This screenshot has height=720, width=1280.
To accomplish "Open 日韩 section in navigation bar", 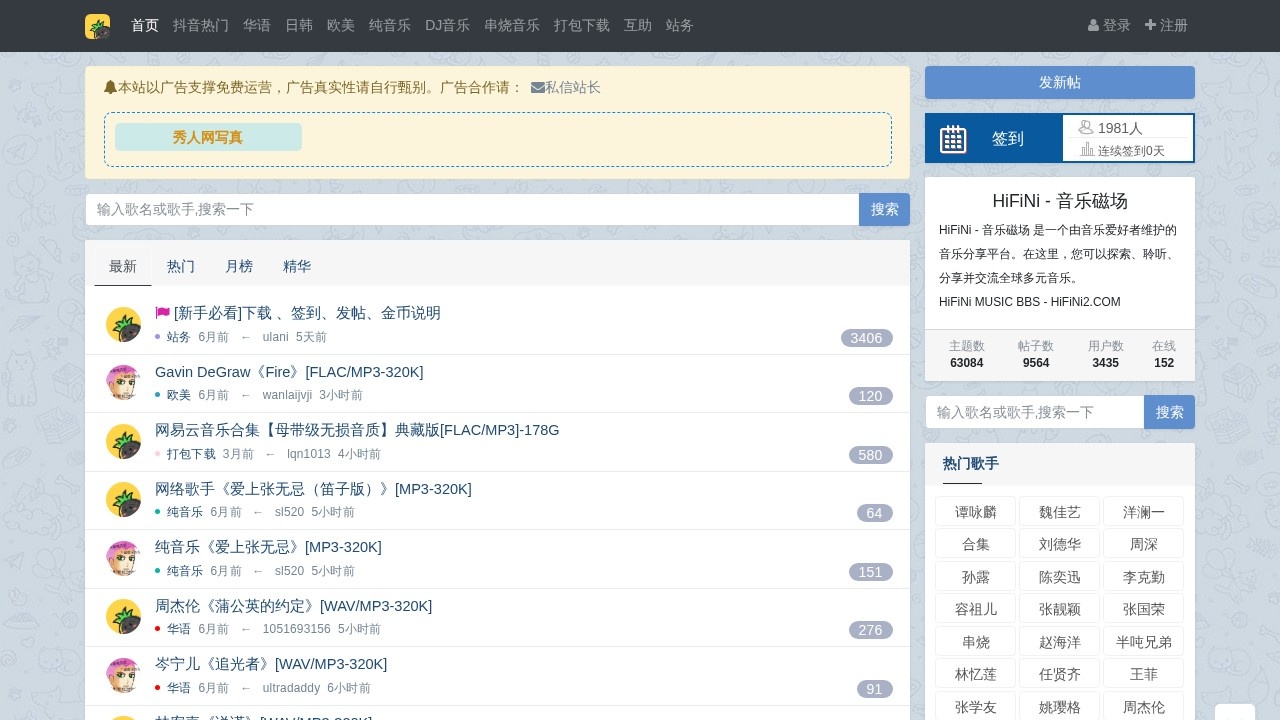I will pyautogui.click(x=299, y=26).
